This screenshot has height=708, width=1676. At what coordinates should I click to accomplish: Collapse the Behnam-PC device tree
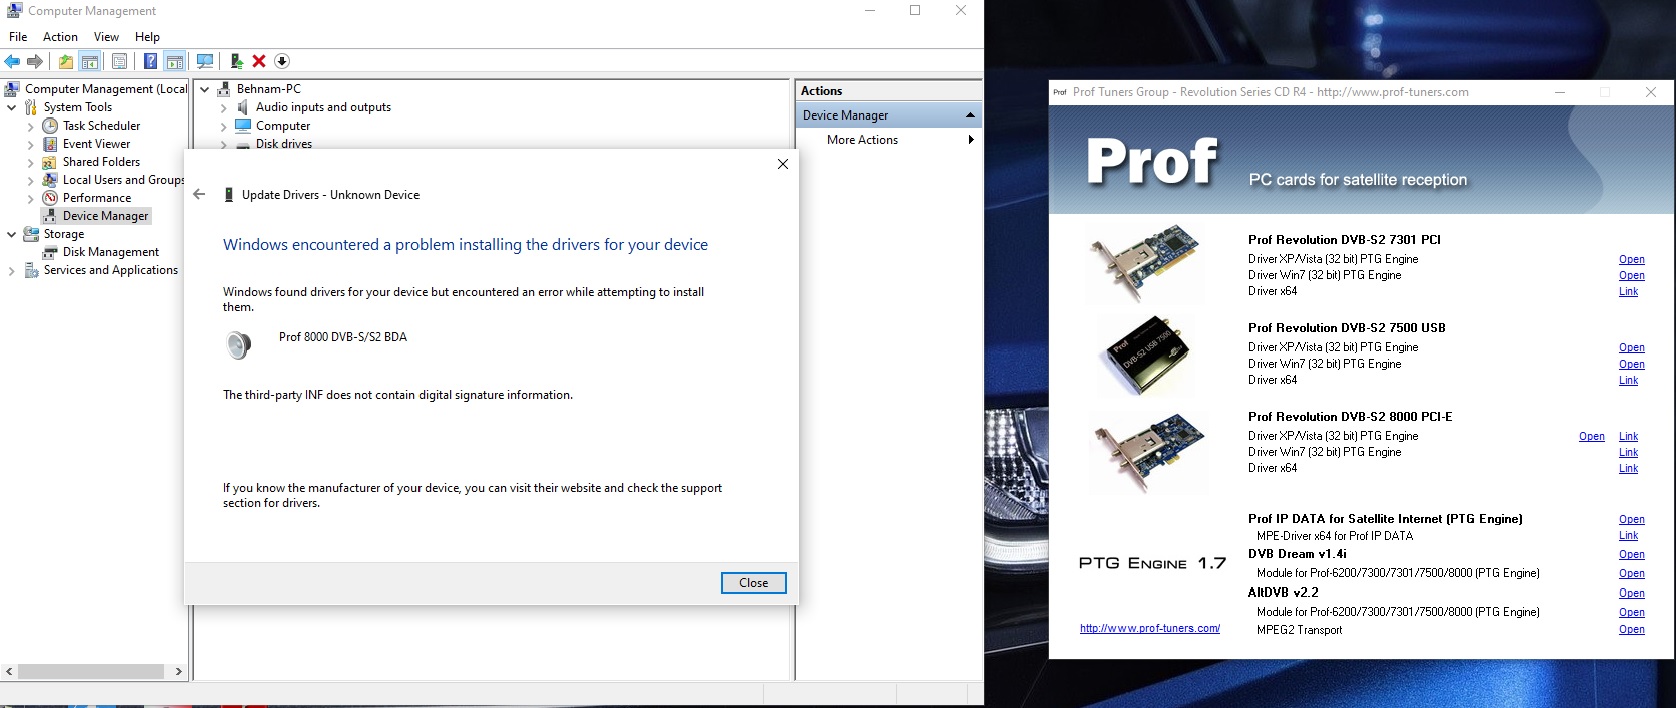pyautogui.click(x=205, y=89)
